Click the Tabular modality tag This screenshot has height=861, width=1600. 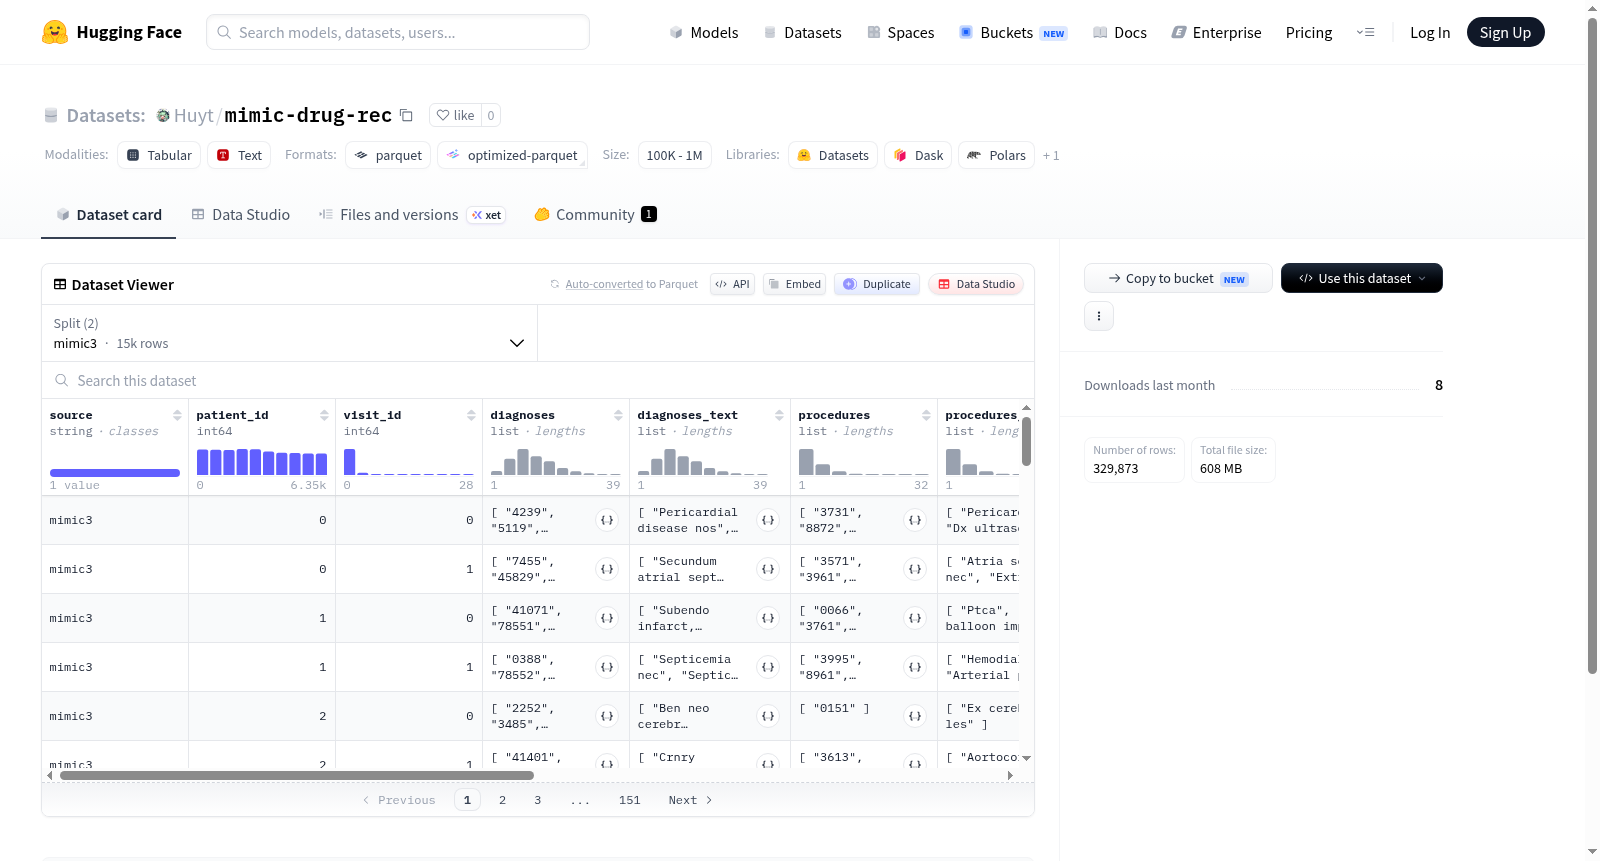coord(159,155)
